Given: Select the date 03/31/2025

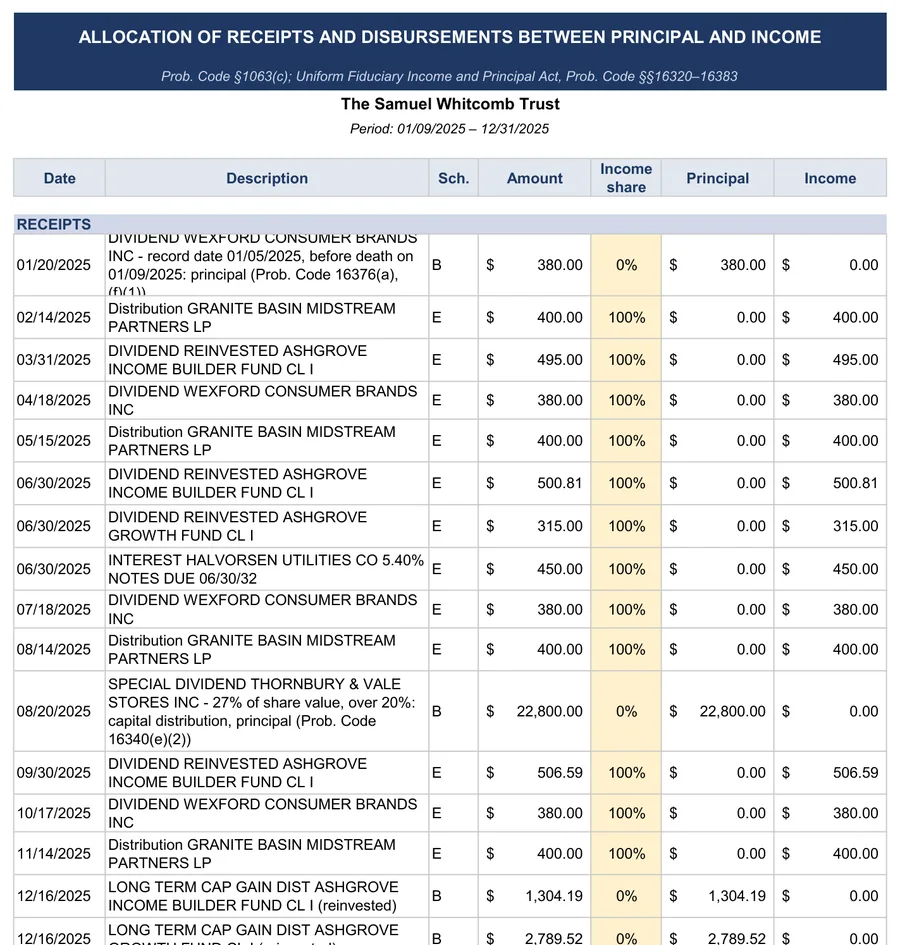Looking at the screenshot, I should [x=54, y=360].
